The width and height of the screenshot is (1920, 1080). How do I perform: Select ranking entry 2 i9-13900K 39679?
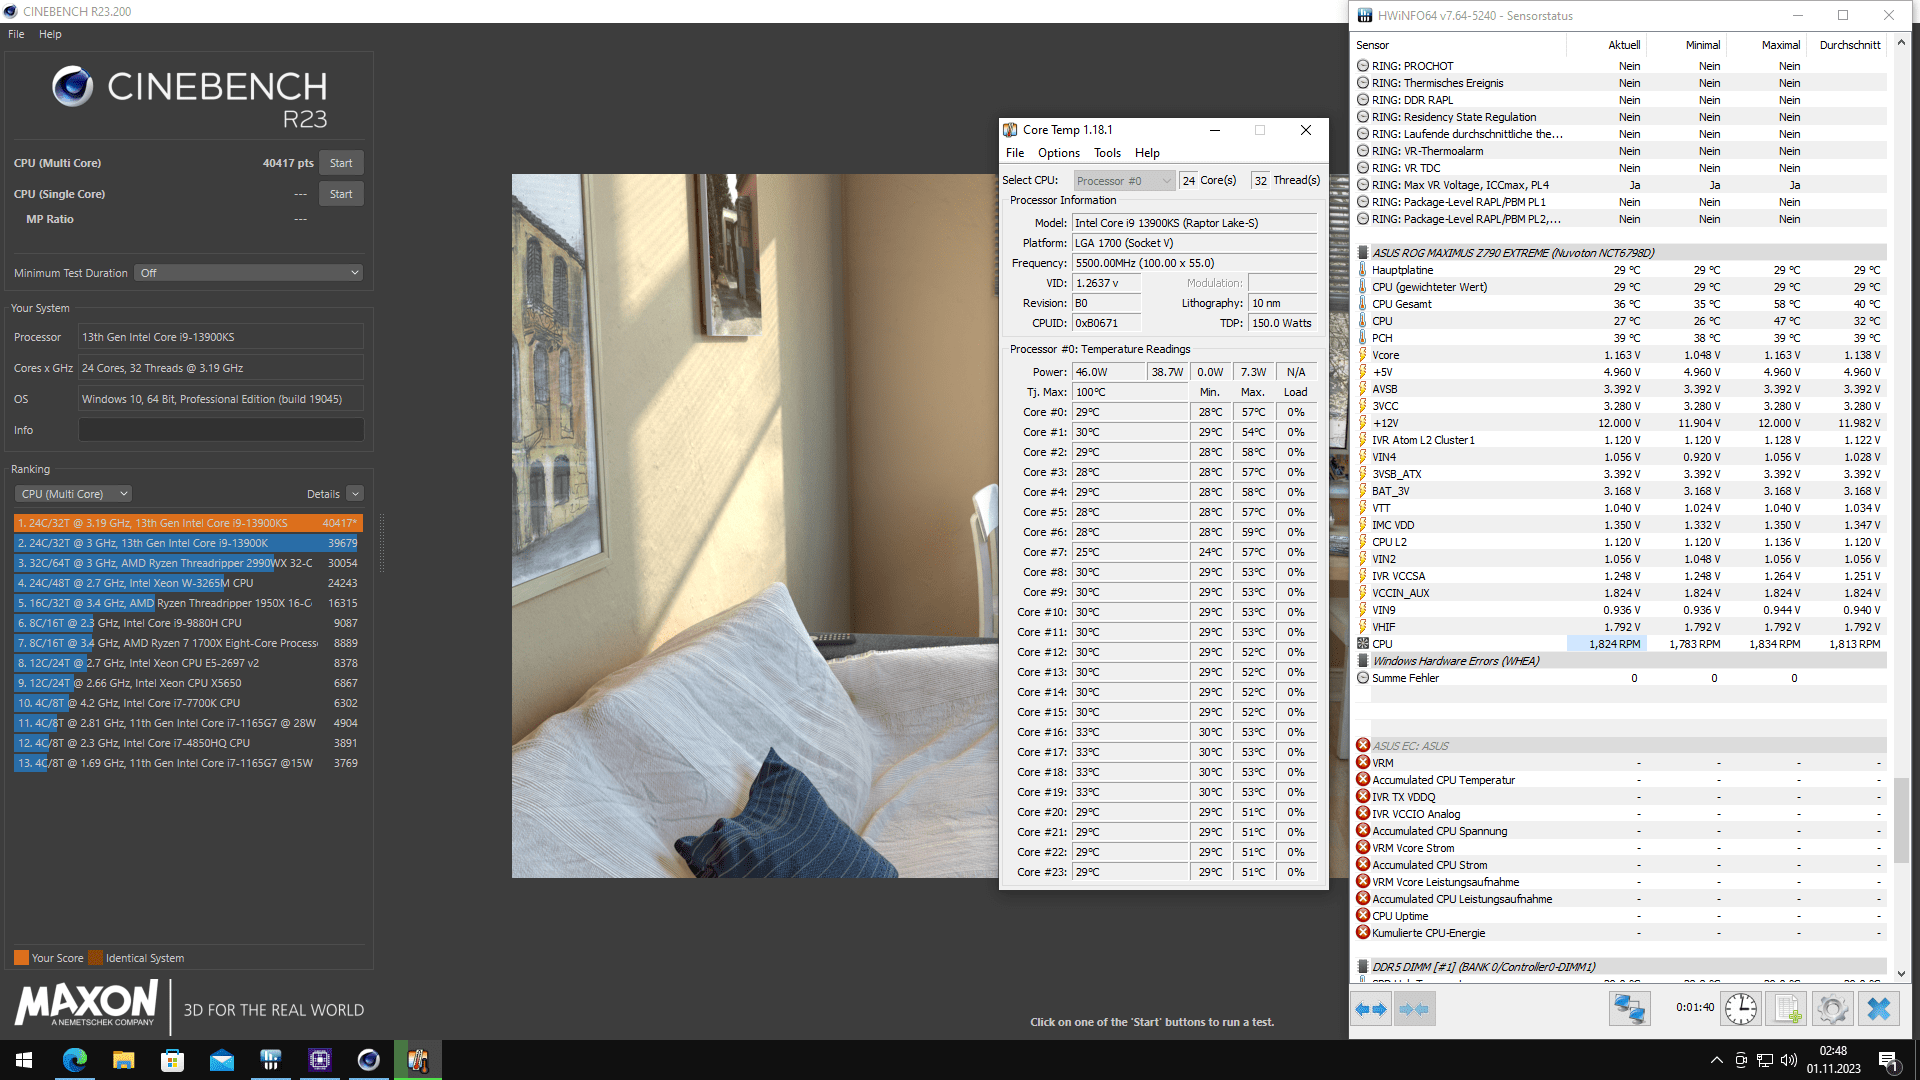tap(188, 543)
